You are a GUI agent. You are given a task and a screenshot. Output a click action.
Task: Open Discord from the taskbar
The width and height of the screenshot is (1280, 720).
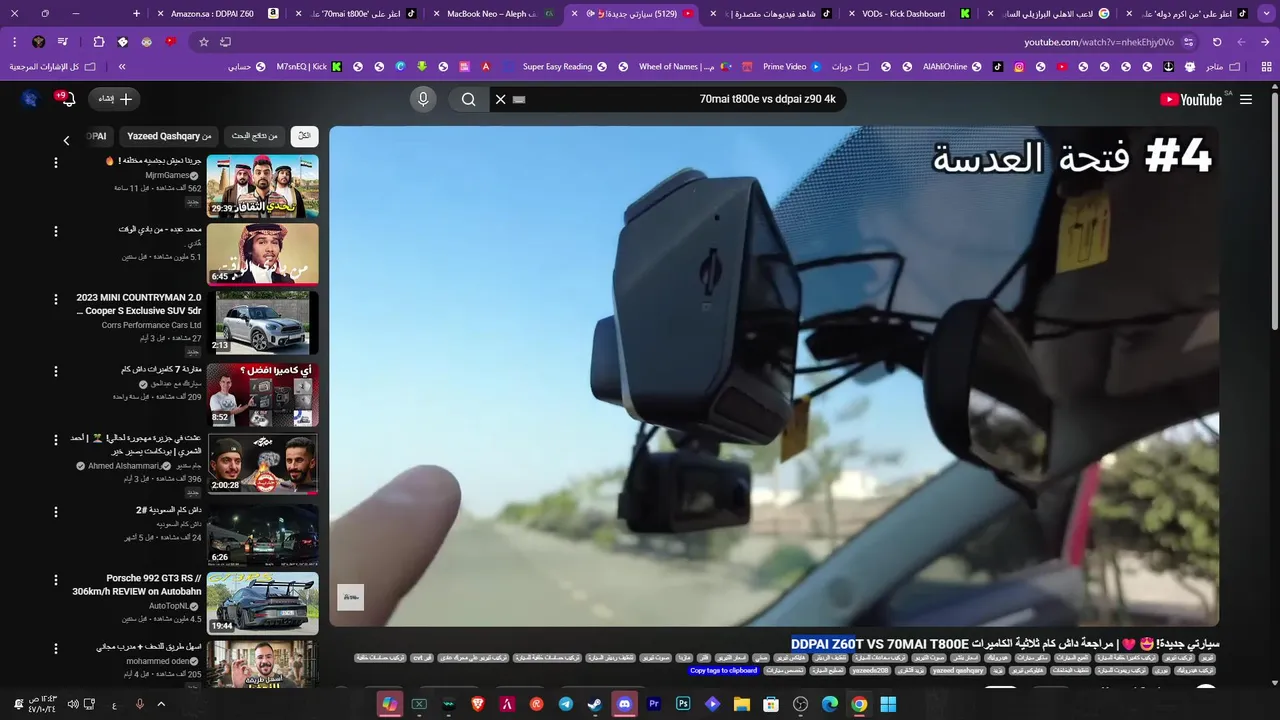[x=625, y=704]
